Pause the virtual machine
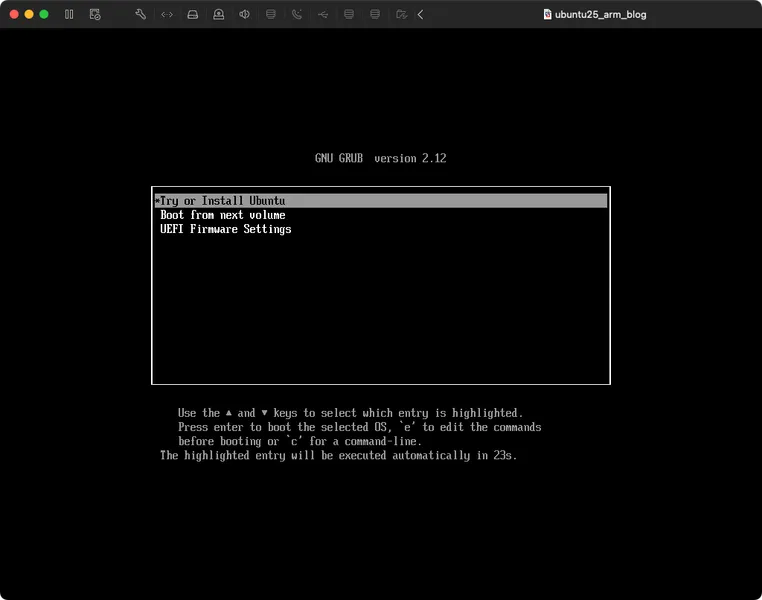 69,15
